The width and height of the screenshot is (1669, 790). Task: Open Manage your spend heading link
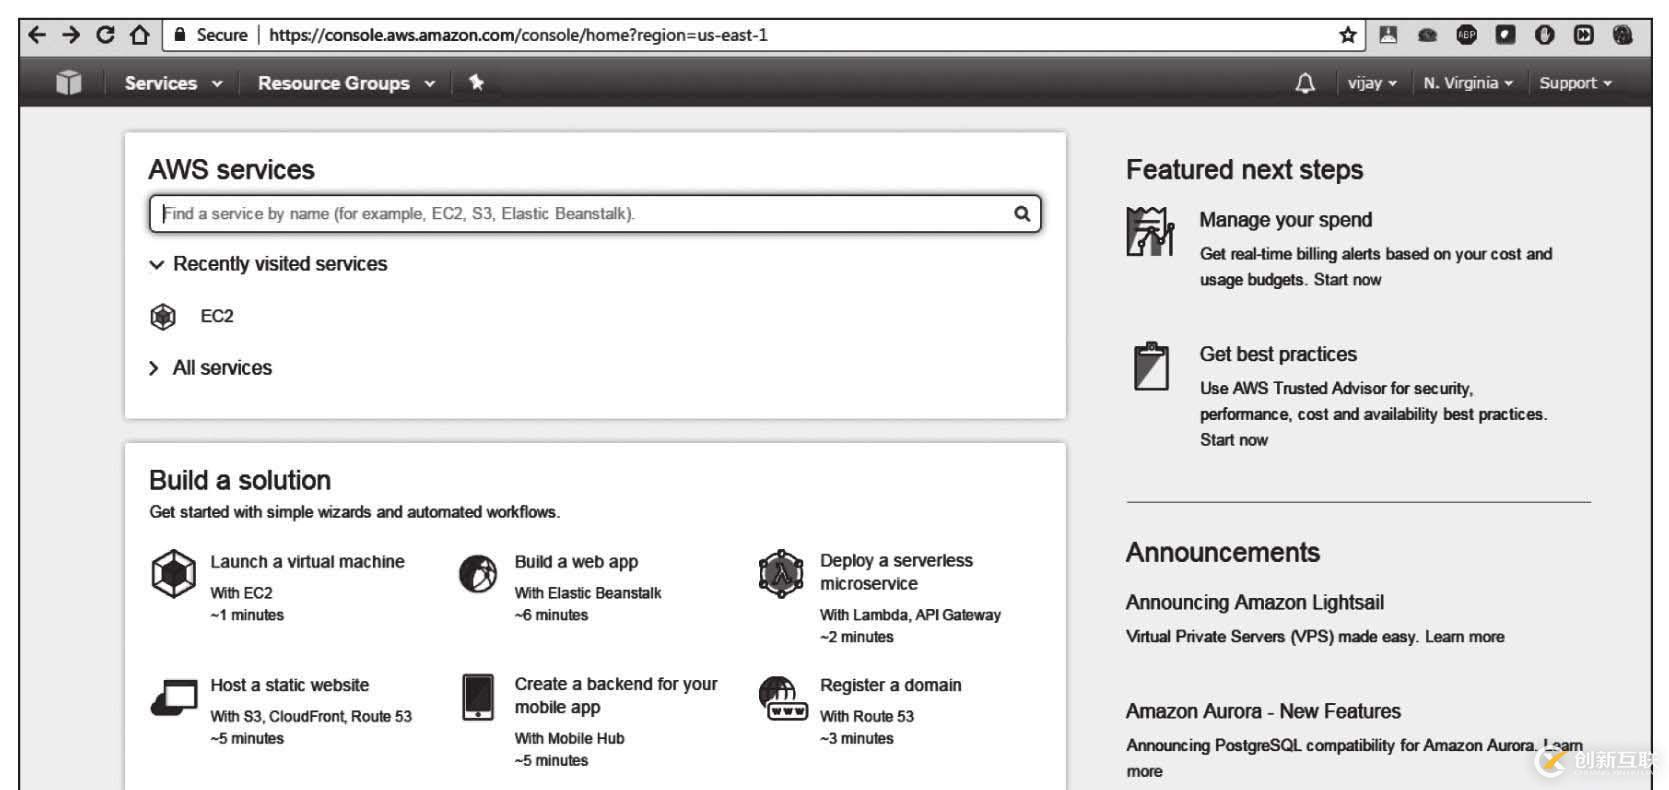[x=1285, y=220]
